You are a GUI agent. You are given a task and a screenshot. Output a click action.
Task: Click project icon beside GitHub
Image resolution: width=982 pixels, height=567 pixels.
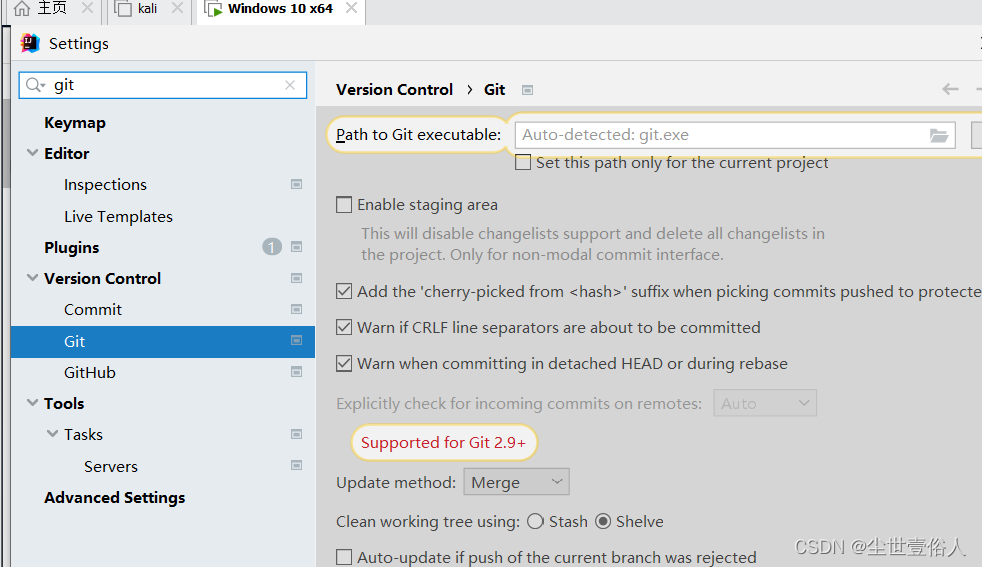(x=296, y=372)
